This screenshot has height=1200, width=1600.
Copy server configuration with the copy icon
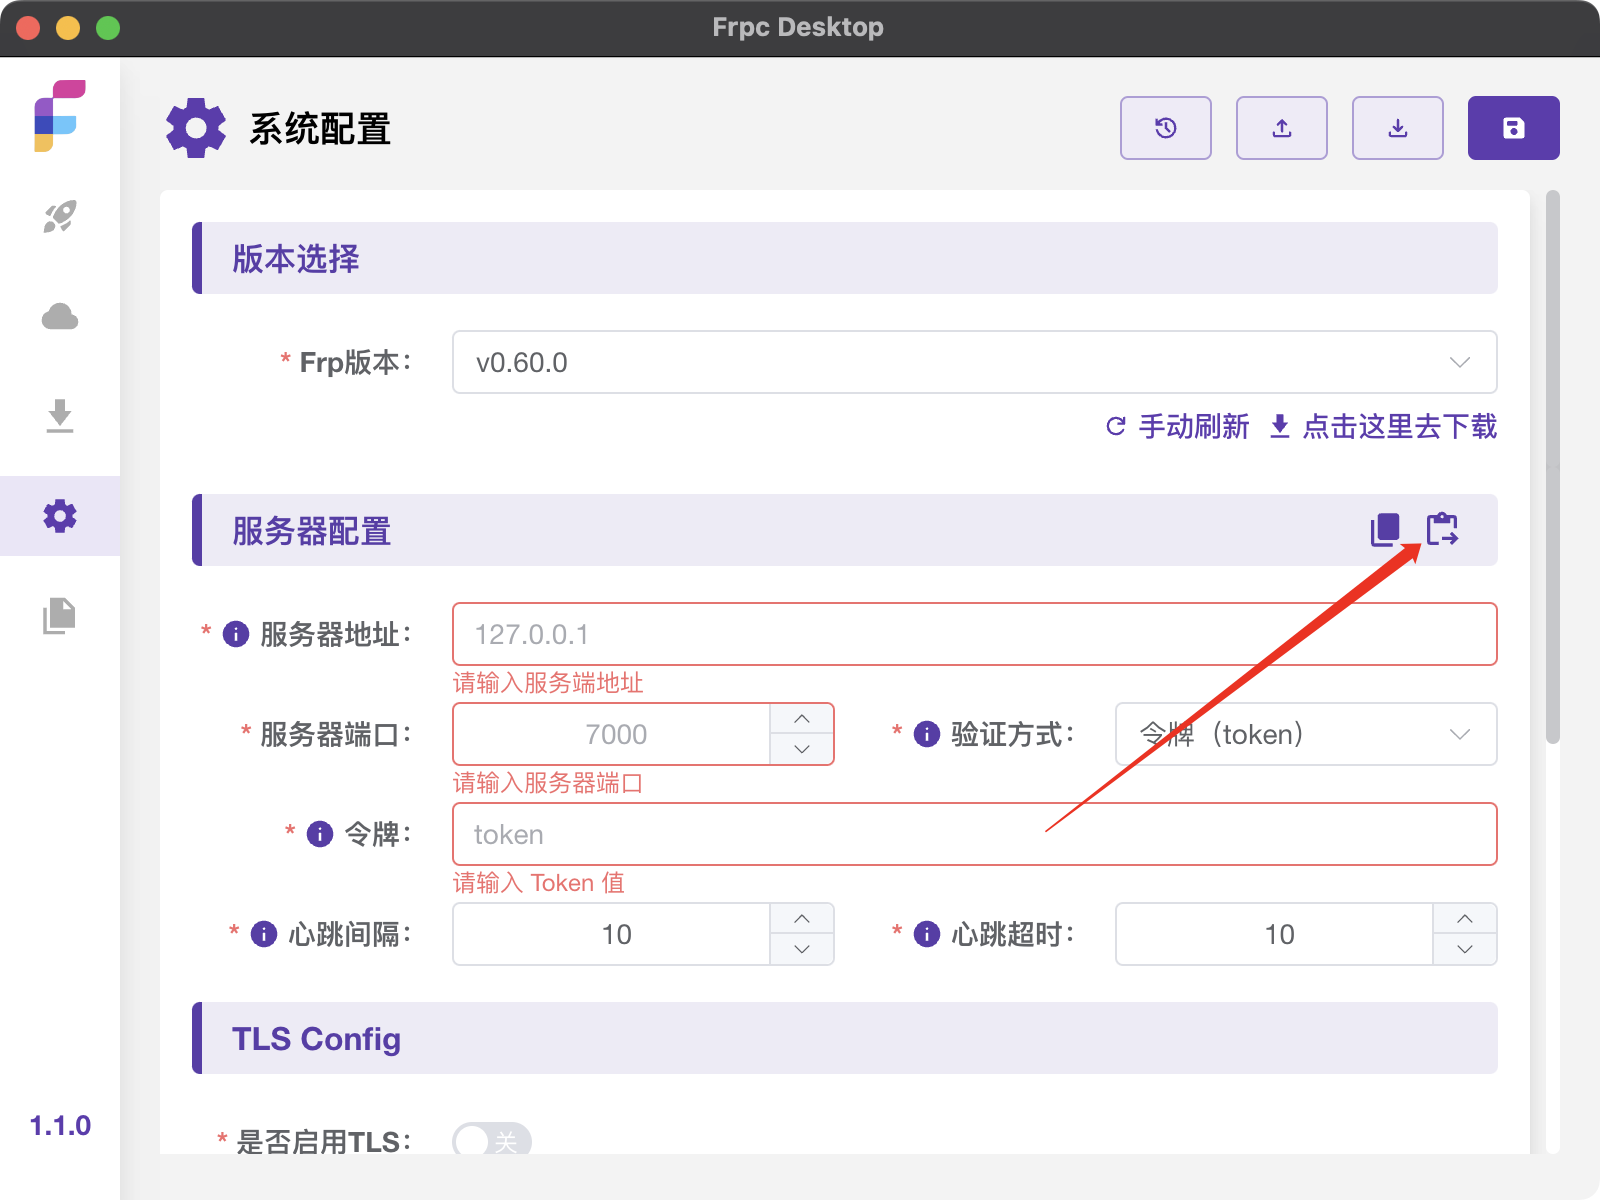point(1386,530)
